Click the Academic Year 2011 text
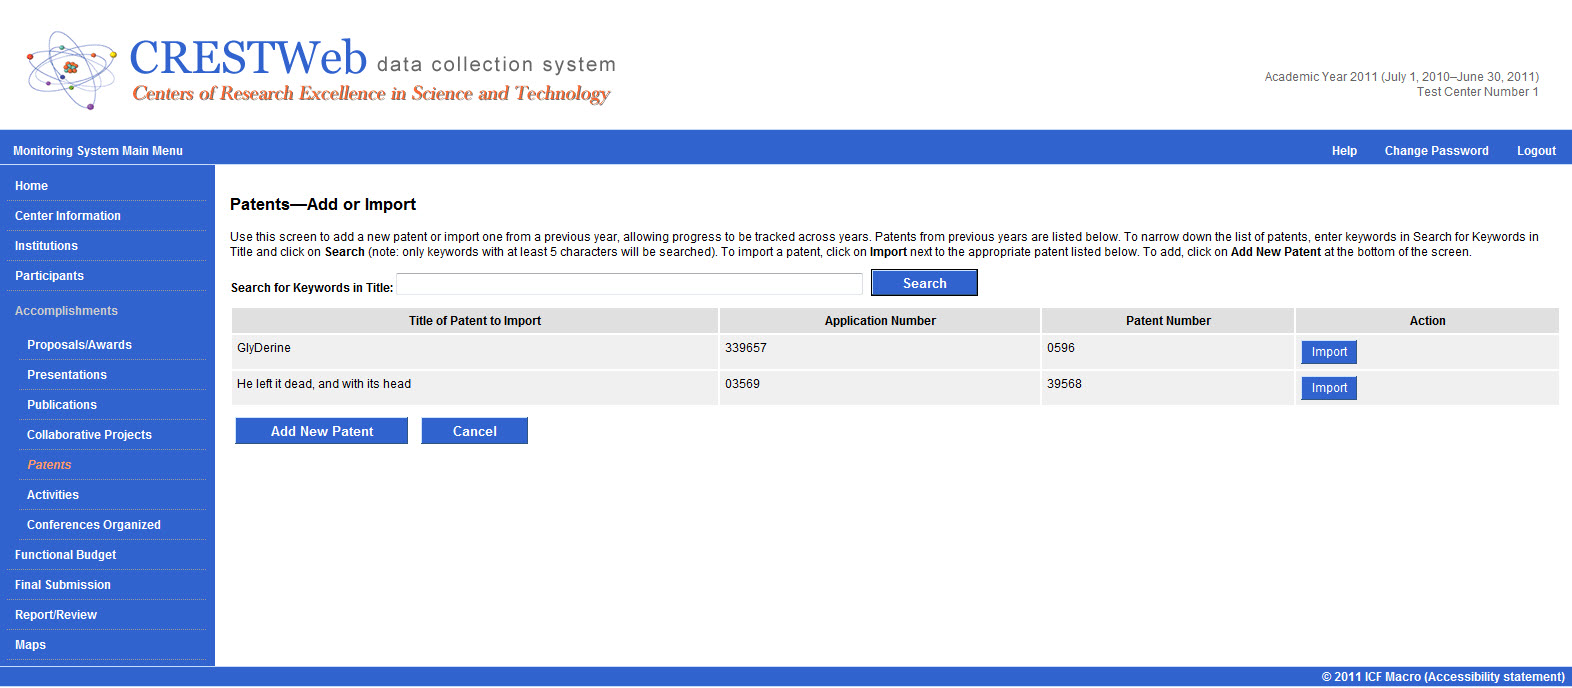Image resolution: width=1572 pixels, height=688 pixels. pos(1401,77)
